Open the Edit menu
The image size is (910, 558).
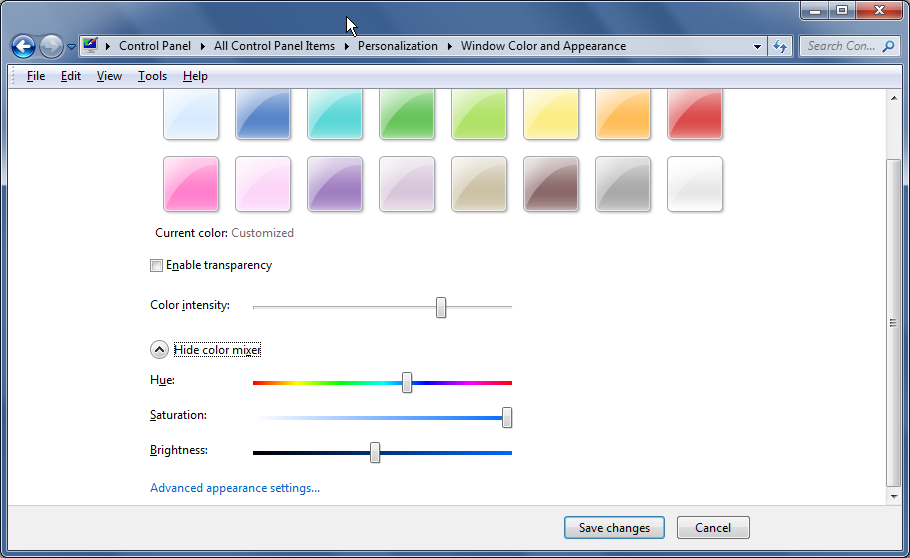pyautogui.click(x=71, y=76)
